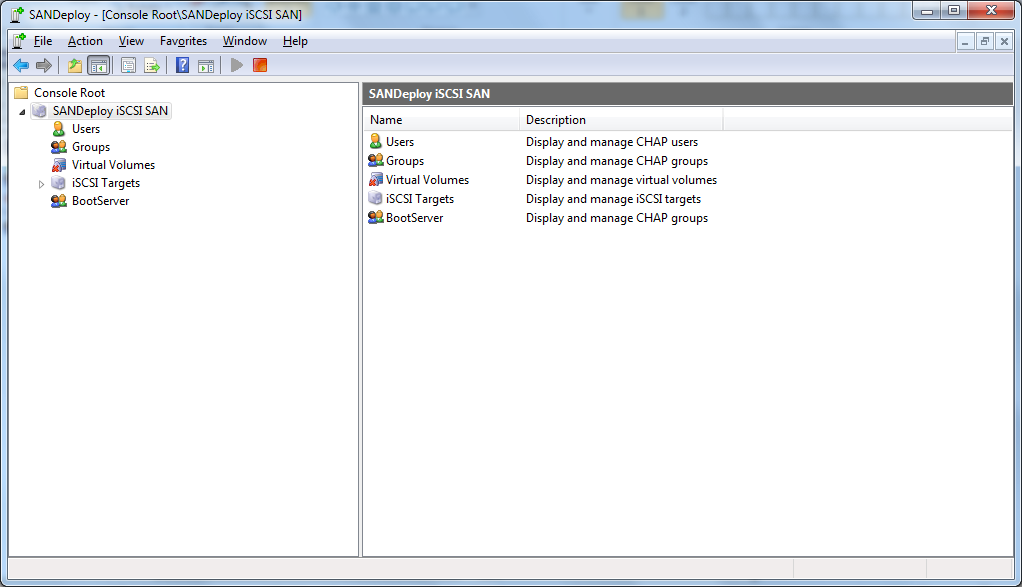Click Users icon in the list pane
The width and height of the screenshot is (1022, 587).
[375, 141]
